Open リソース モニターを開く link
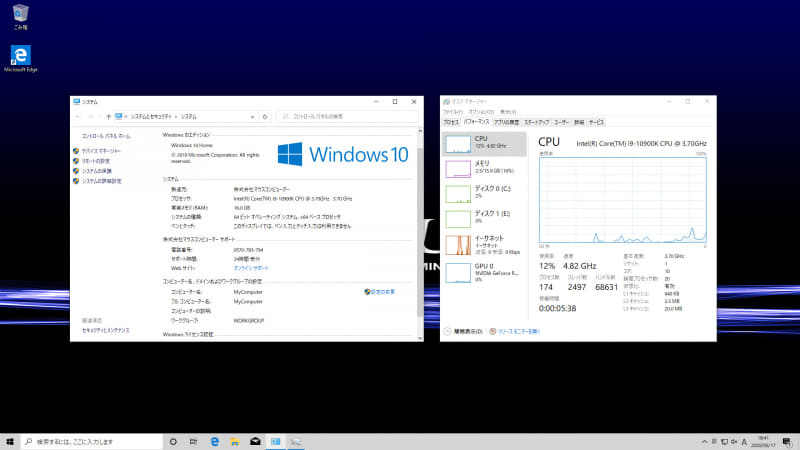This screenshot has height=450, width=800. tap(514, 332)
